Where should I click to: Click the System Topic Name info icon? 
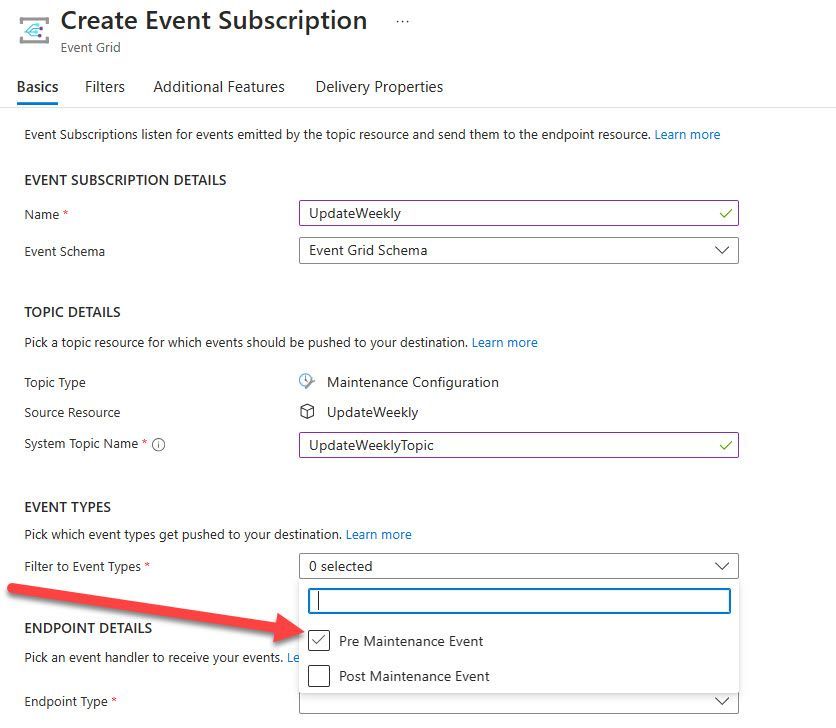pyautogui.click(x=158, y=445)
